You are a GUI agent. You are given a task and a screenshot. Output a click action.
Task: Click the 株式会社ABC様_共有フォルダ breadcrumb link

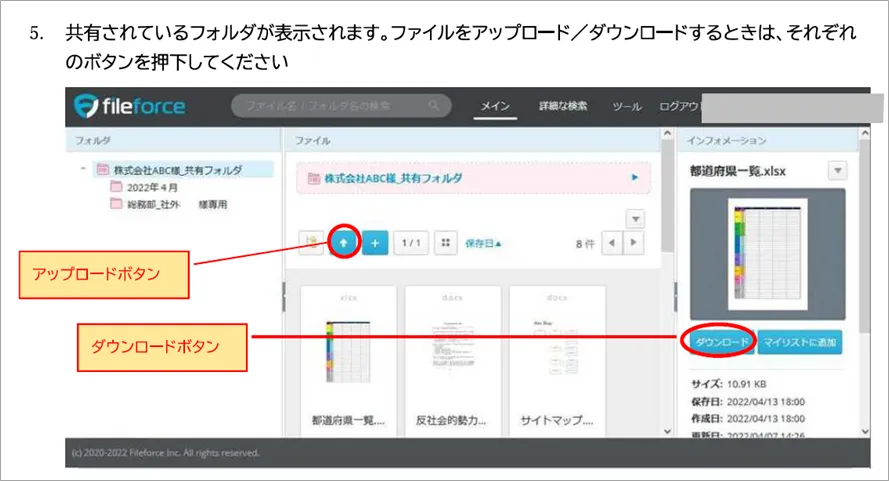click(393, 178)
